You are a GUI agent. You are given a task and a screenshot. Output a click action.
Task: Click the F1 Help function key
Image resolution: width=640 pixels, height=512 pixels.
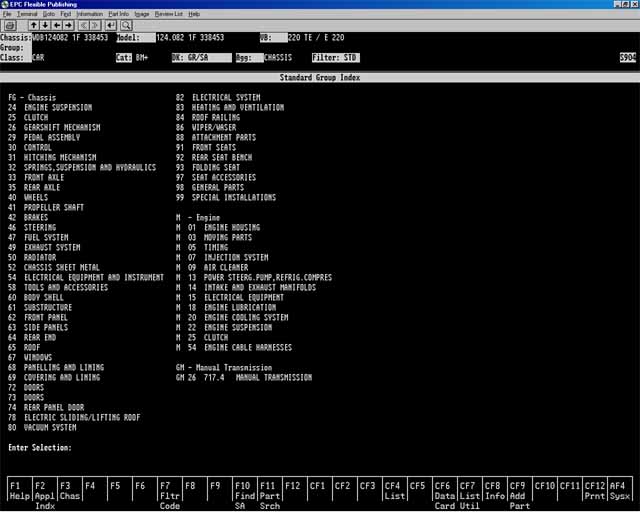point(20,491)
